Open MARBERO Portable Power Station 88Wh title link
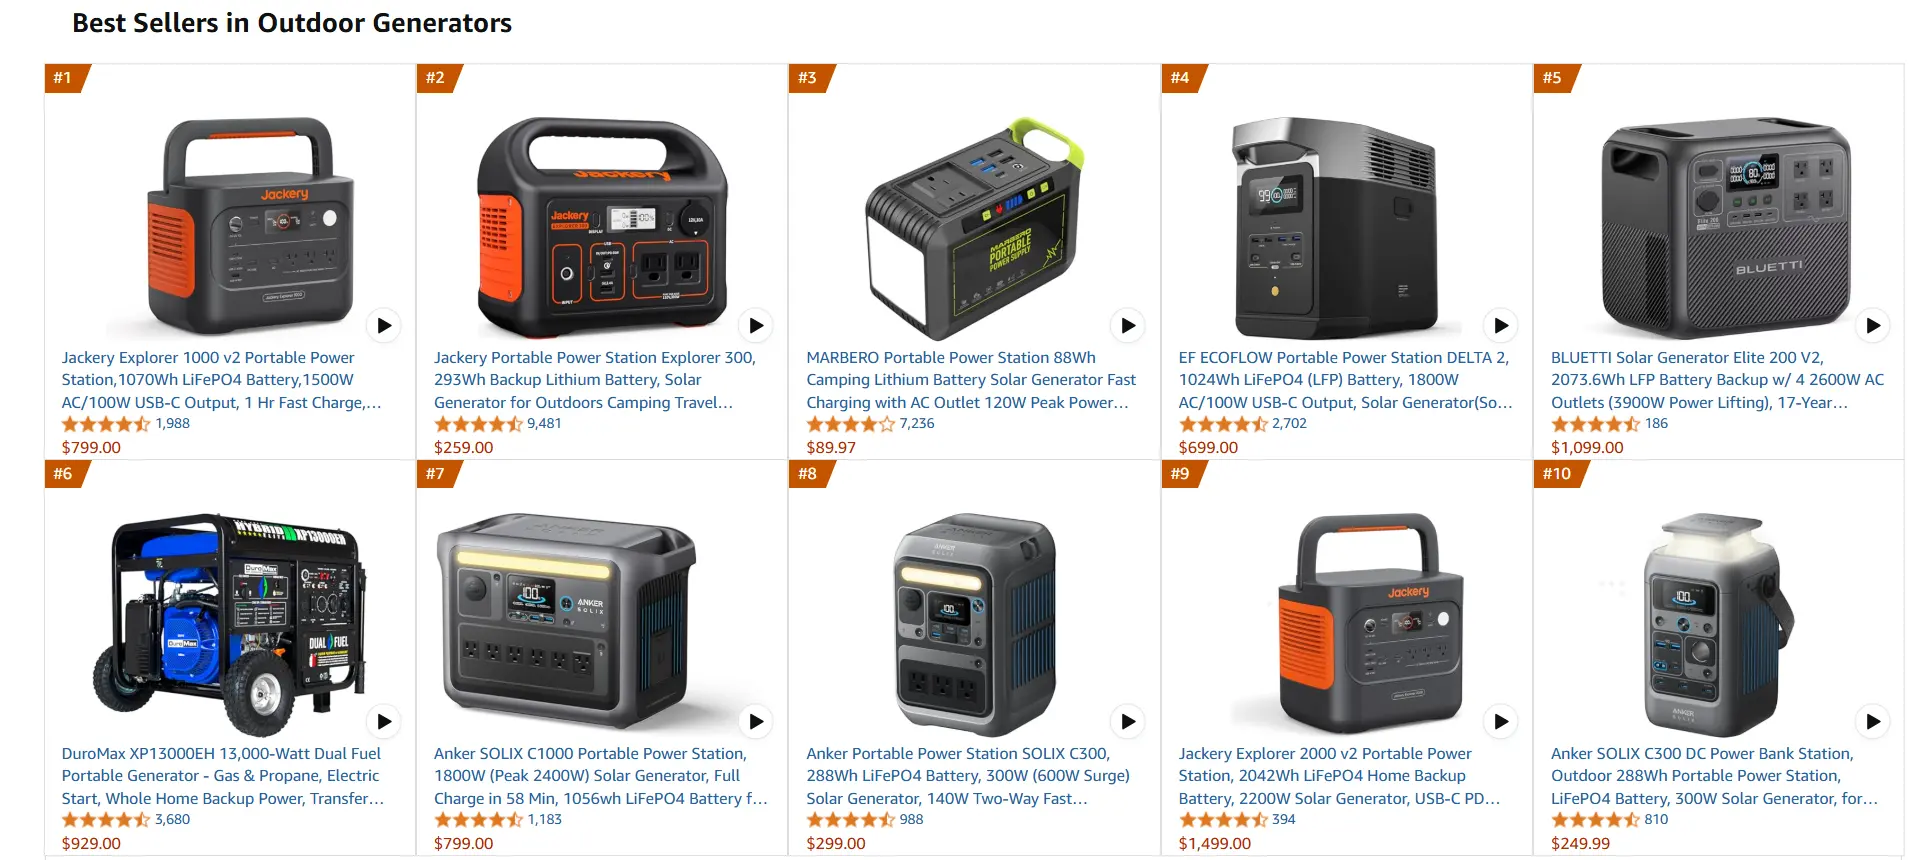 [971, 380]
